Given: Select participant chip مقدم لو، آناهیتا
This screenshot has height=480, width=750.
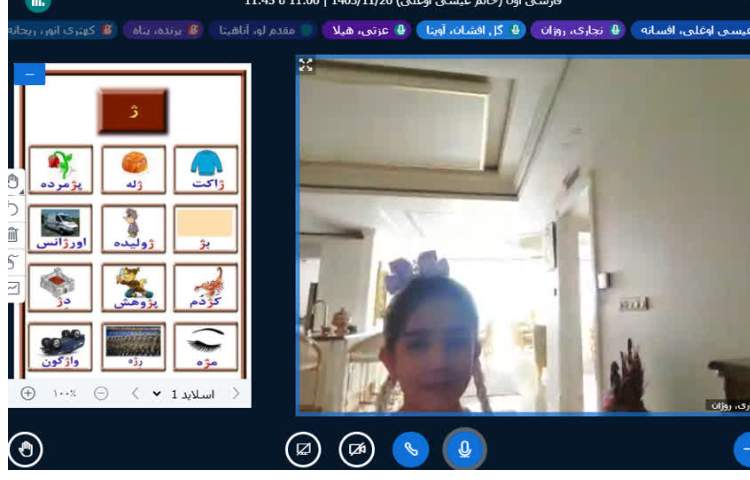Looking at the screenshot, I should click(x=262, y=30).
